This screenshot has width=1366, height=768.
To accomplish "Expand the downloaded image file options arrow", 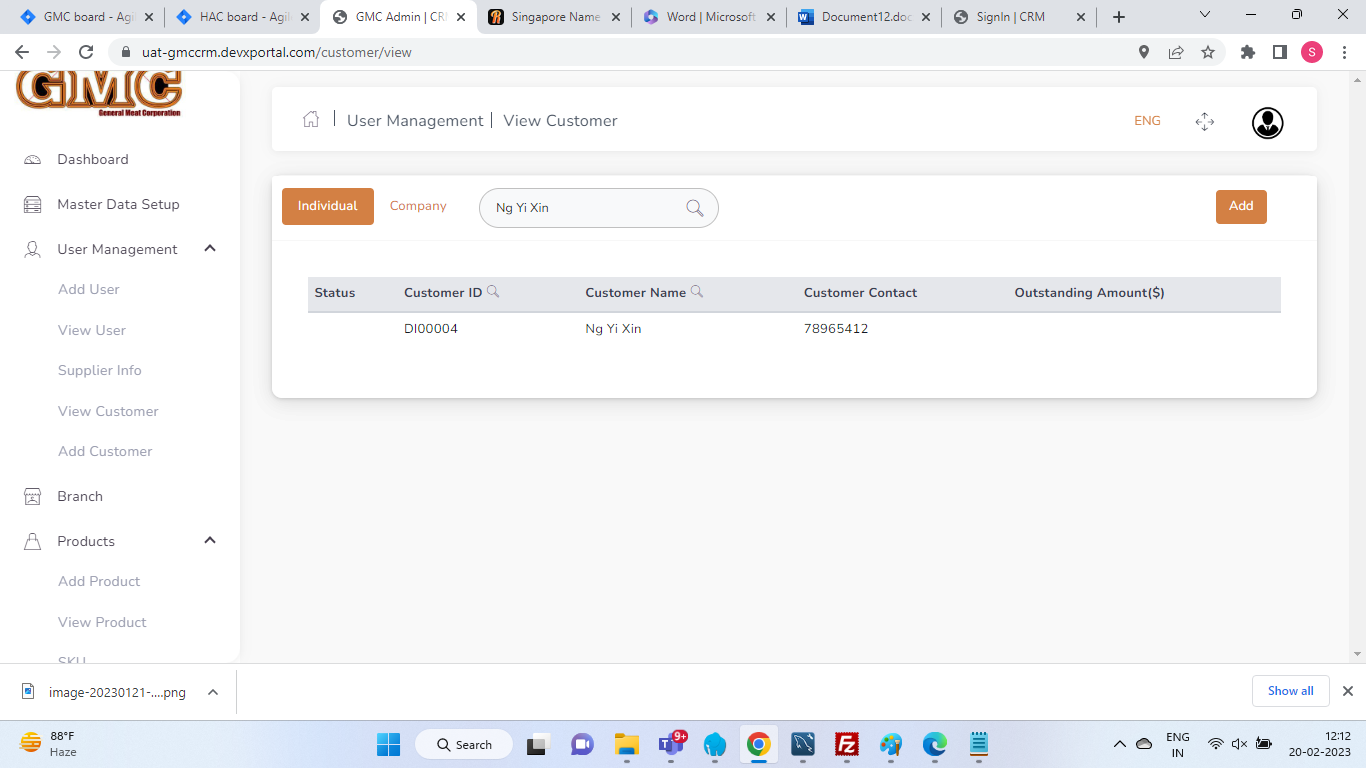I will coord(212,692).
